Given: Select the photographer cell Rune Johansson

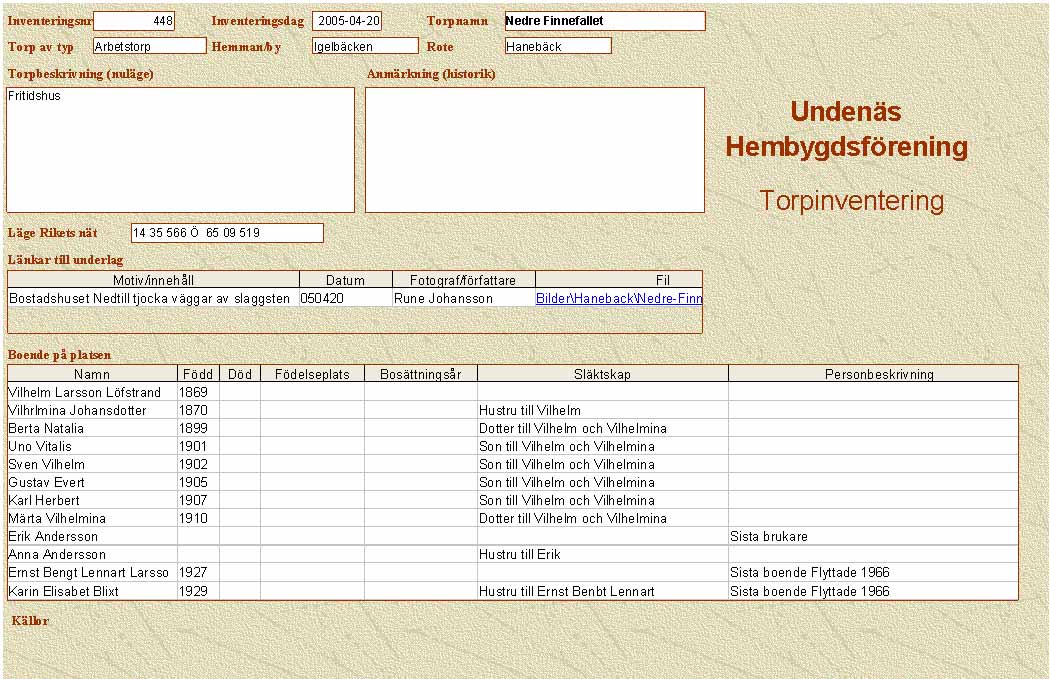Looking at the screenshot, I should point(463,298).
